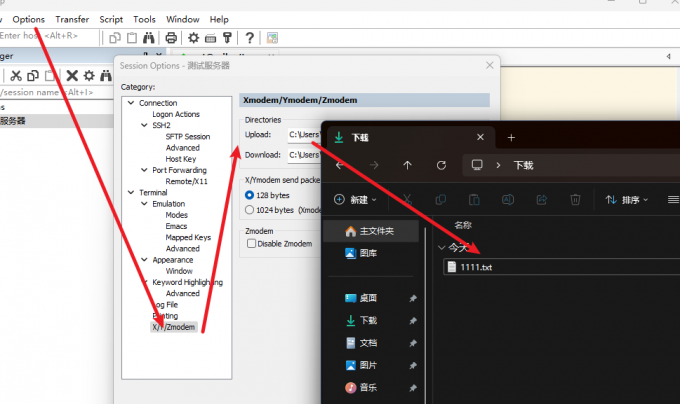This screenshot has height=404, width=680.
Task: Click the Paste clipboard icon in main toolbar
Action: coord(132,38)
